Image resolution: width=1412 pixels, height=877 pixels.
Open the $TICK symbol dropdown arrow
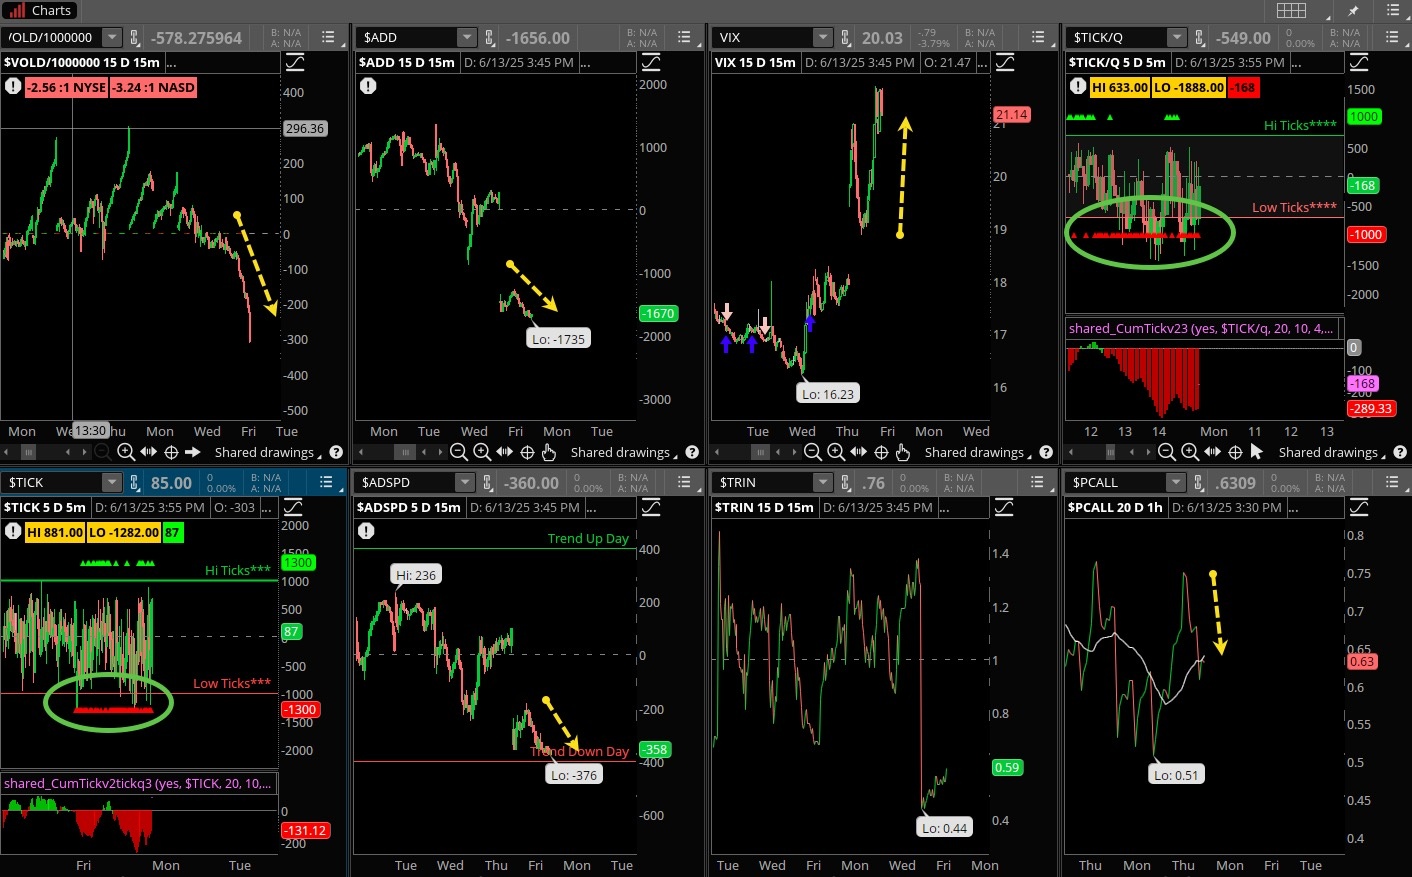coord(111,483)
